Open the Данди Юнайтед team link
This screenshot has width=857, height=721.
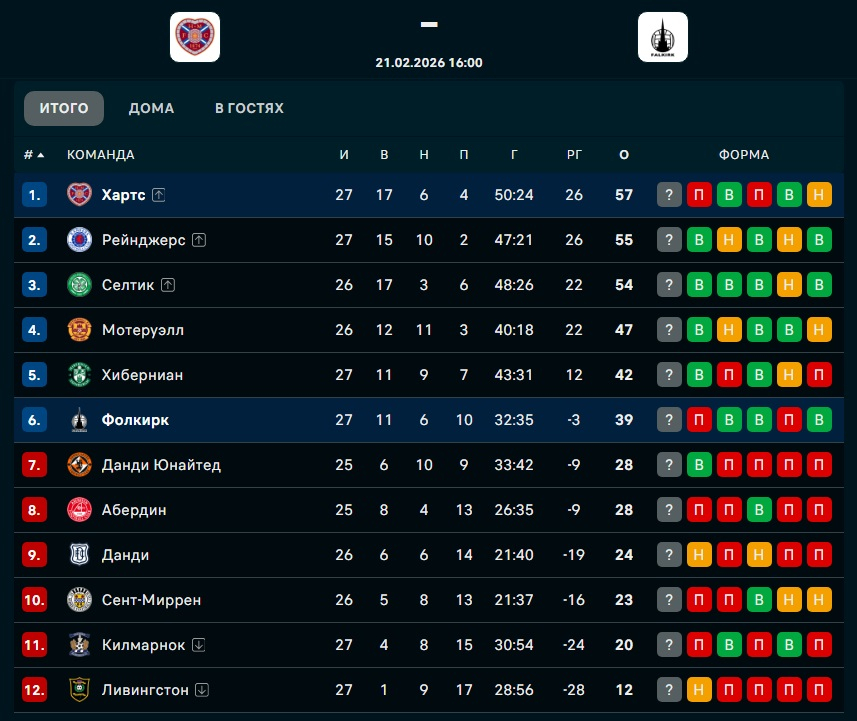pyautogui.click(x=161, y=465)
